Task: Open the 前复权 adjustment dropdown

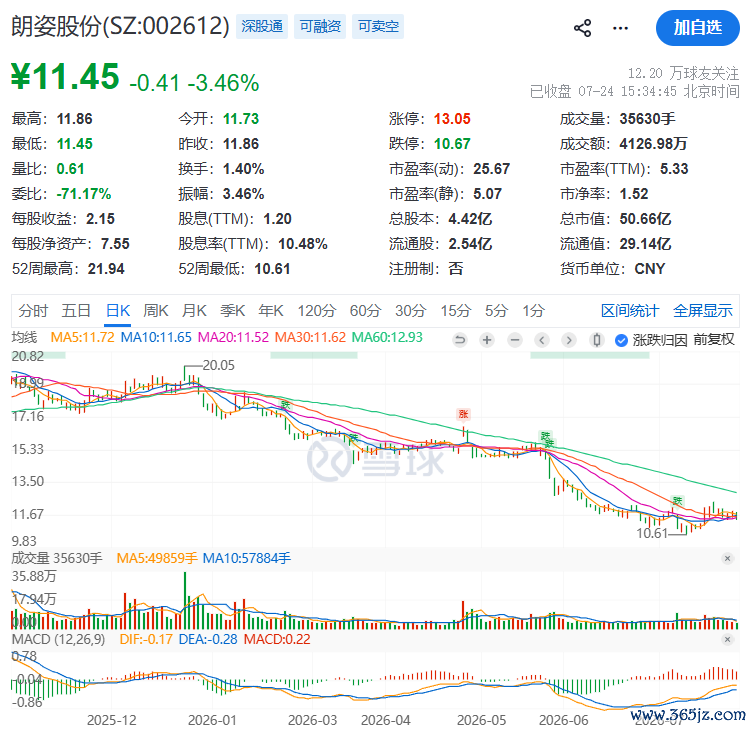Action: click(x=714, y=340)
